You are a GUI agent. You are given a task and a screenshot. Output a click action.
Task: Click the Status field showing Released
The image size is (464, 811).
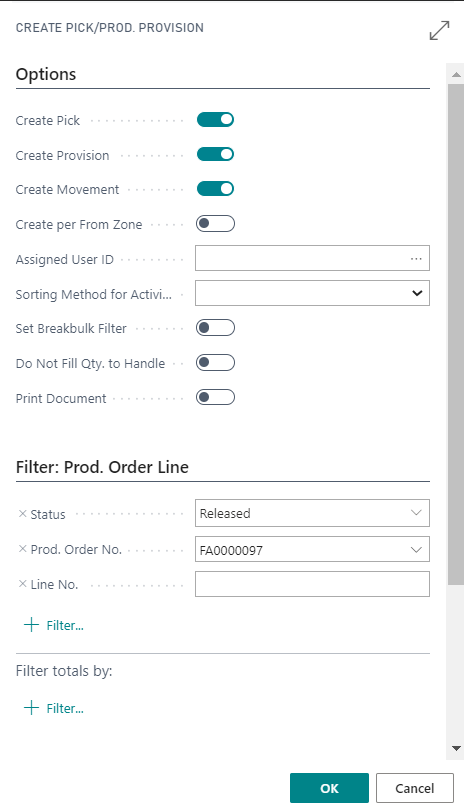pos(312,513)
